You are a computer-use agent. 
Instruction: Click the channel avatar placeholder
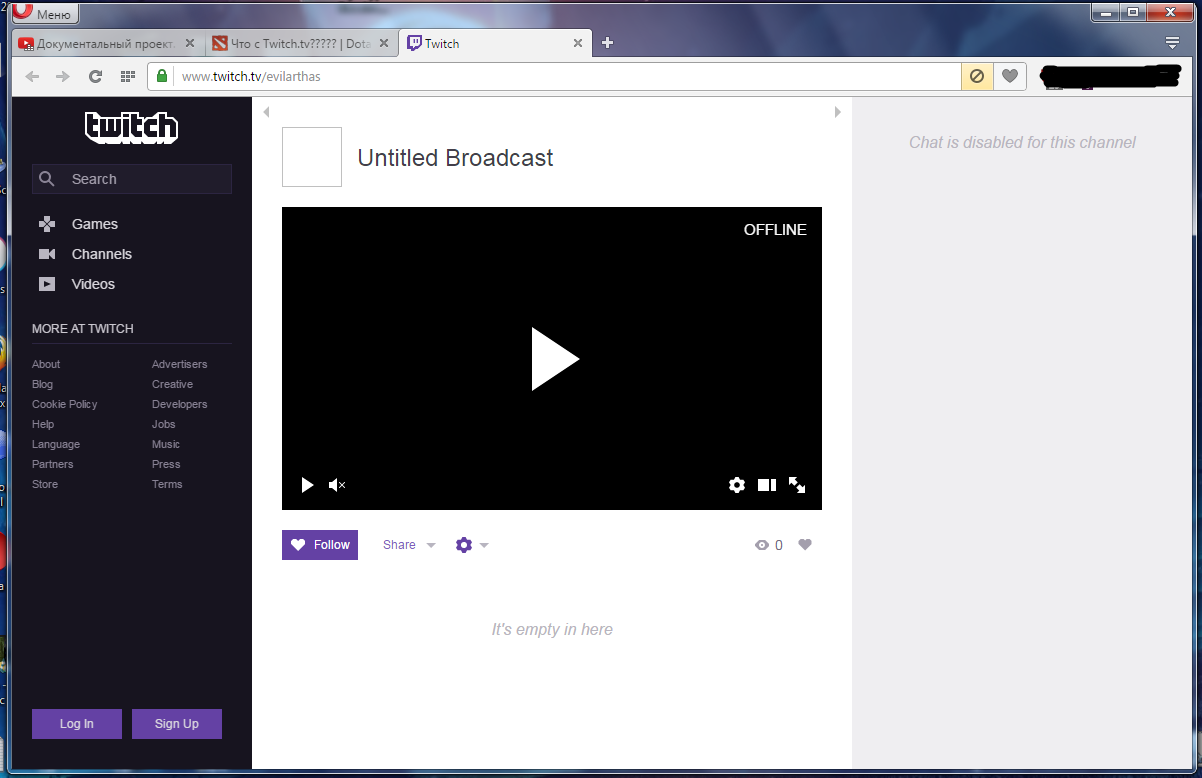[312, 157]
